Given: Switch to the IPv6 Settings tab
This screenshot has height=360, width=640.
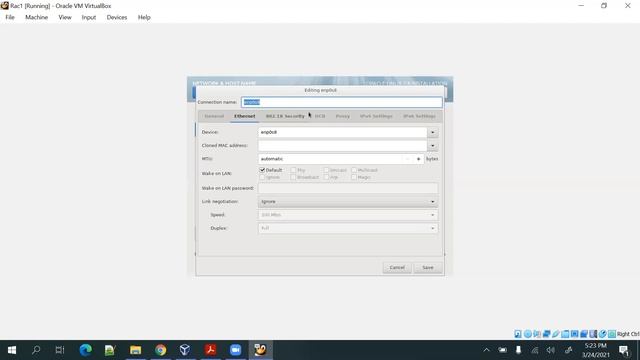Looking at the screenshot, I should pyautogui.click(x=419, y=116).
